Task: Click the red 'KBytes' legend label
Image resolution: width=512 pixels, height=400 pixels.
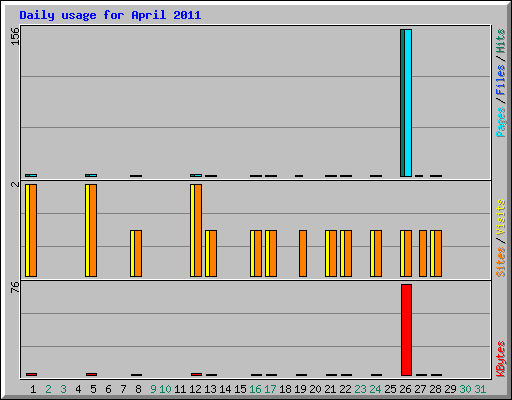Action: tap(500, 359)
